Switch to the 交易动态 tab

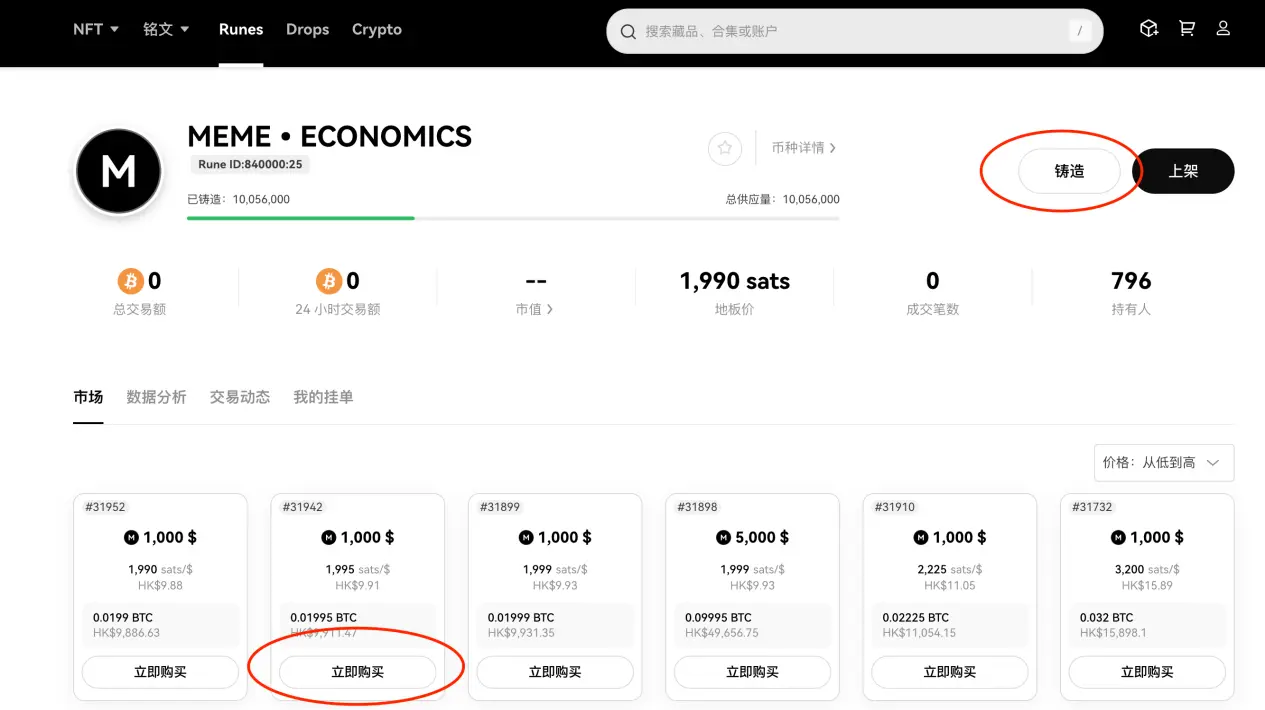coord(240,397)
